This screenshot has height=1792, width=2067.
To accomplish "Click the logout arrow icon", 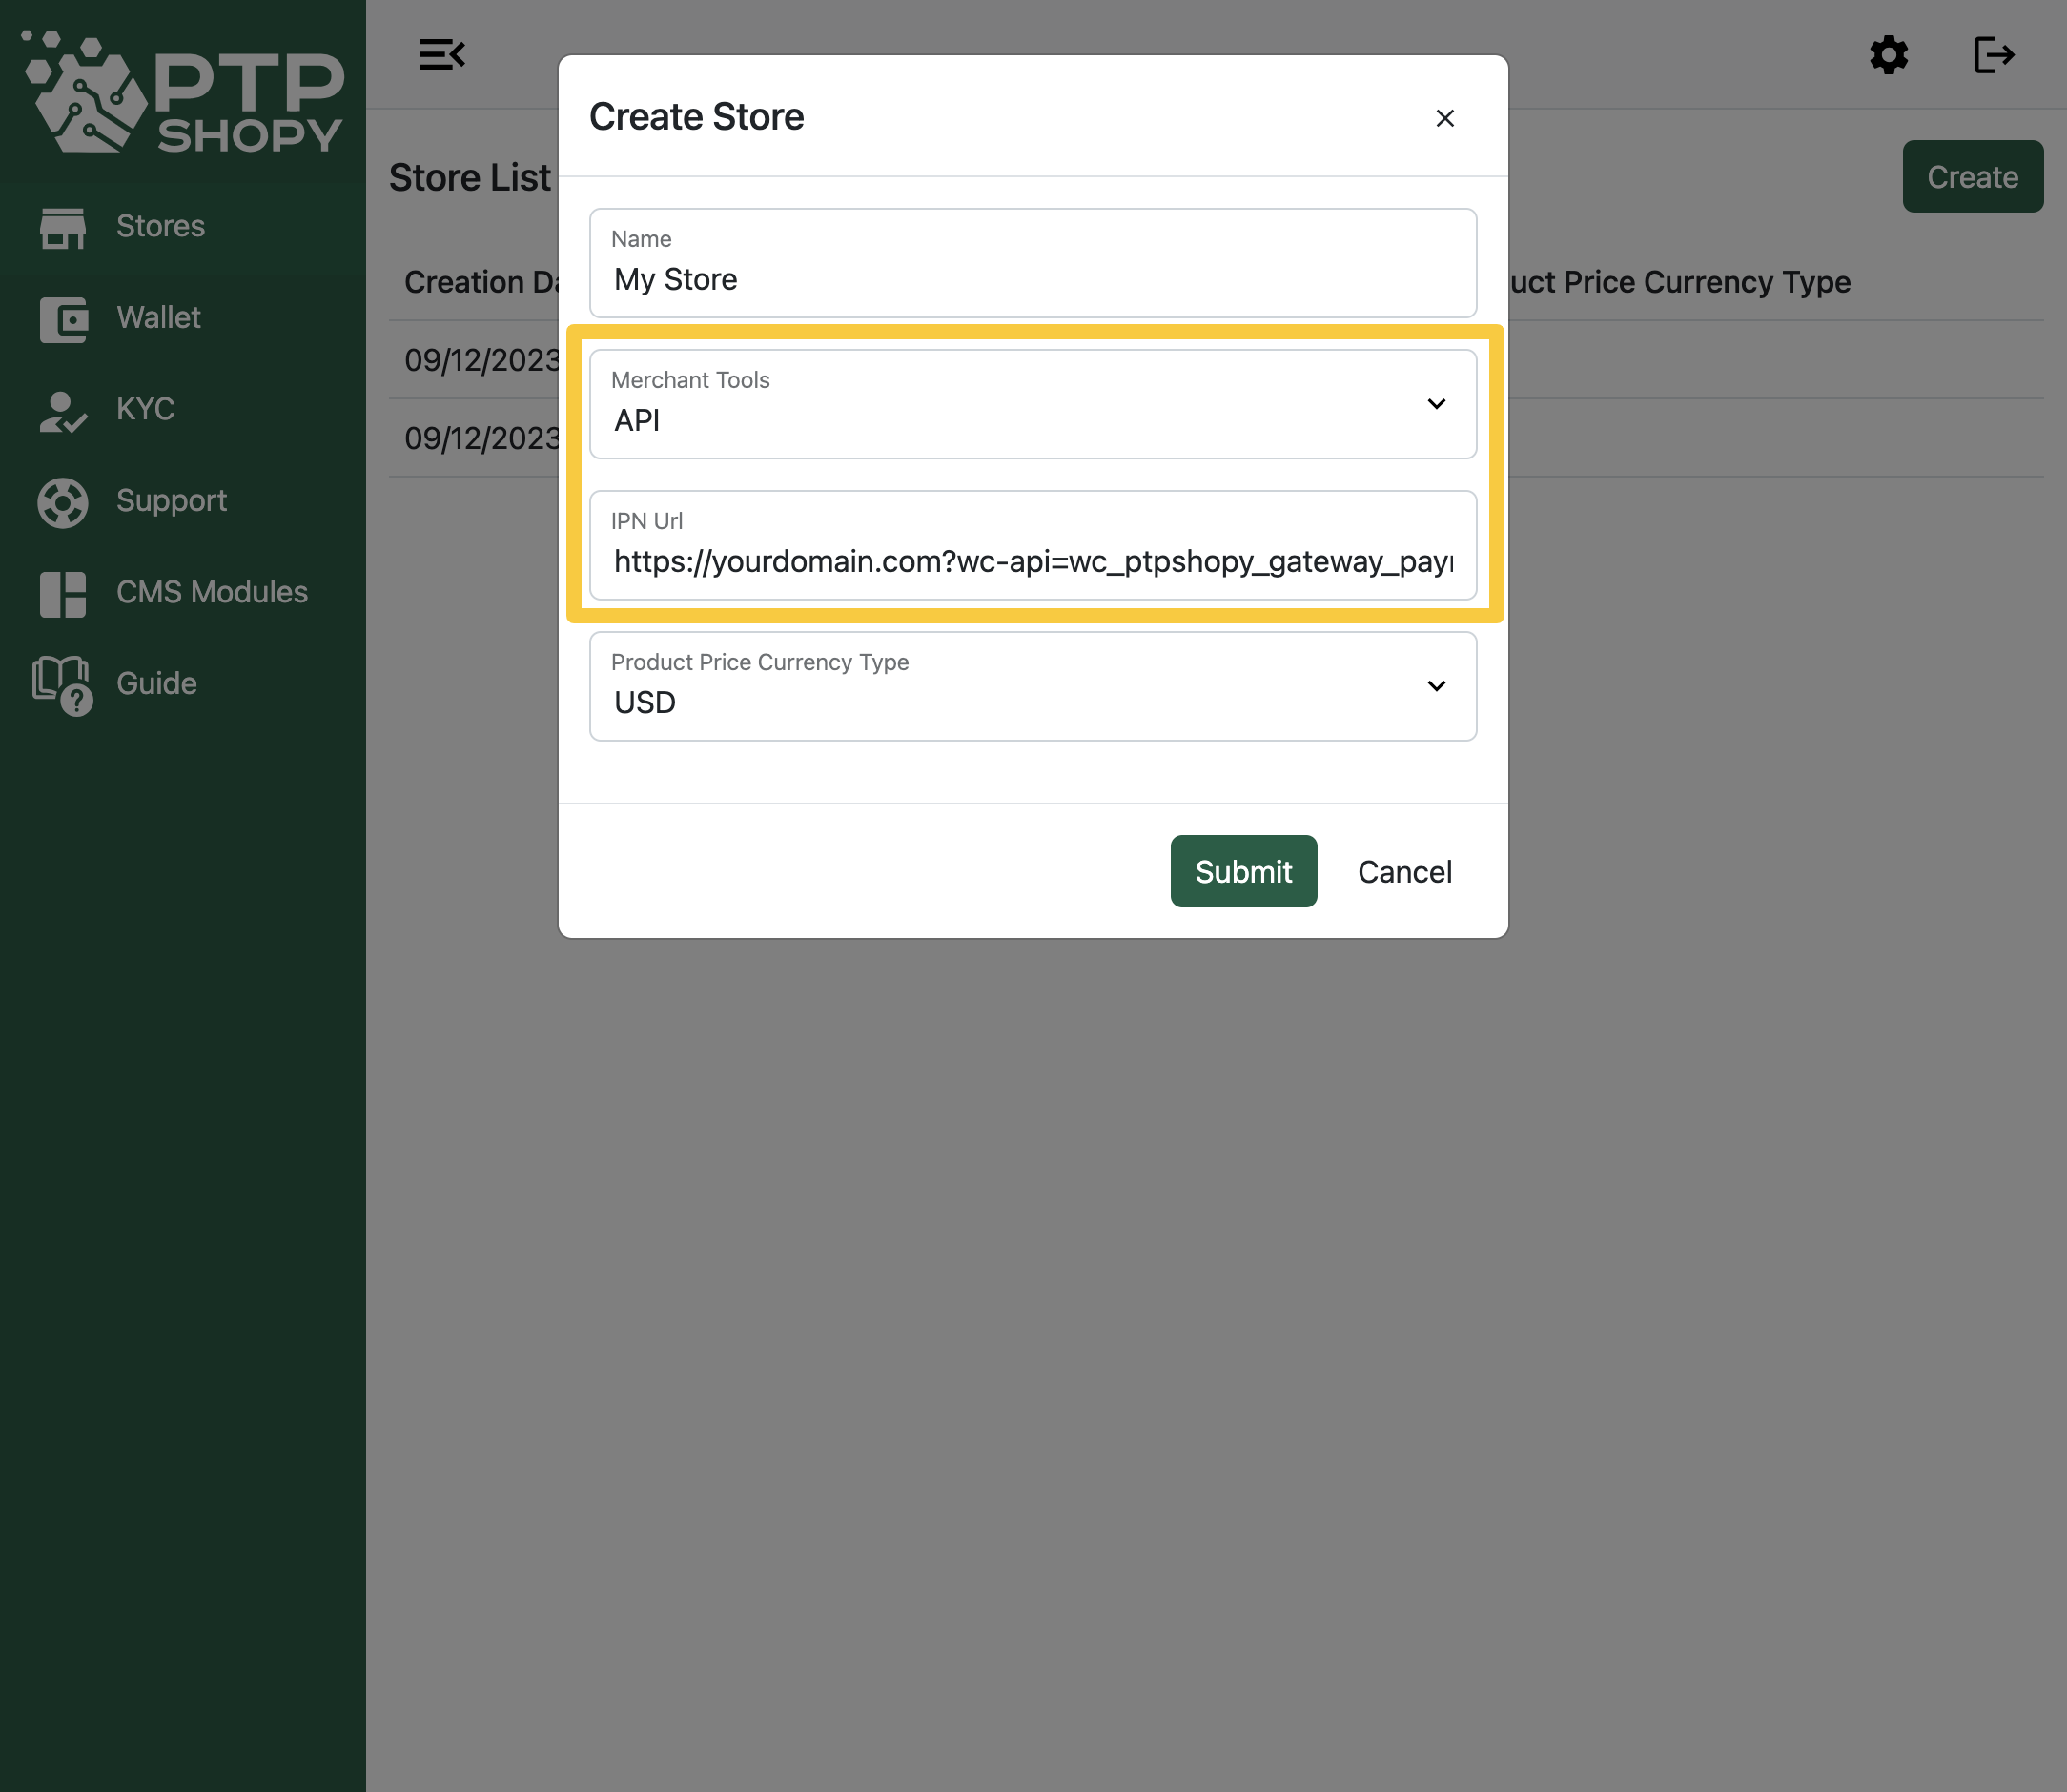I will point(1993,55).
